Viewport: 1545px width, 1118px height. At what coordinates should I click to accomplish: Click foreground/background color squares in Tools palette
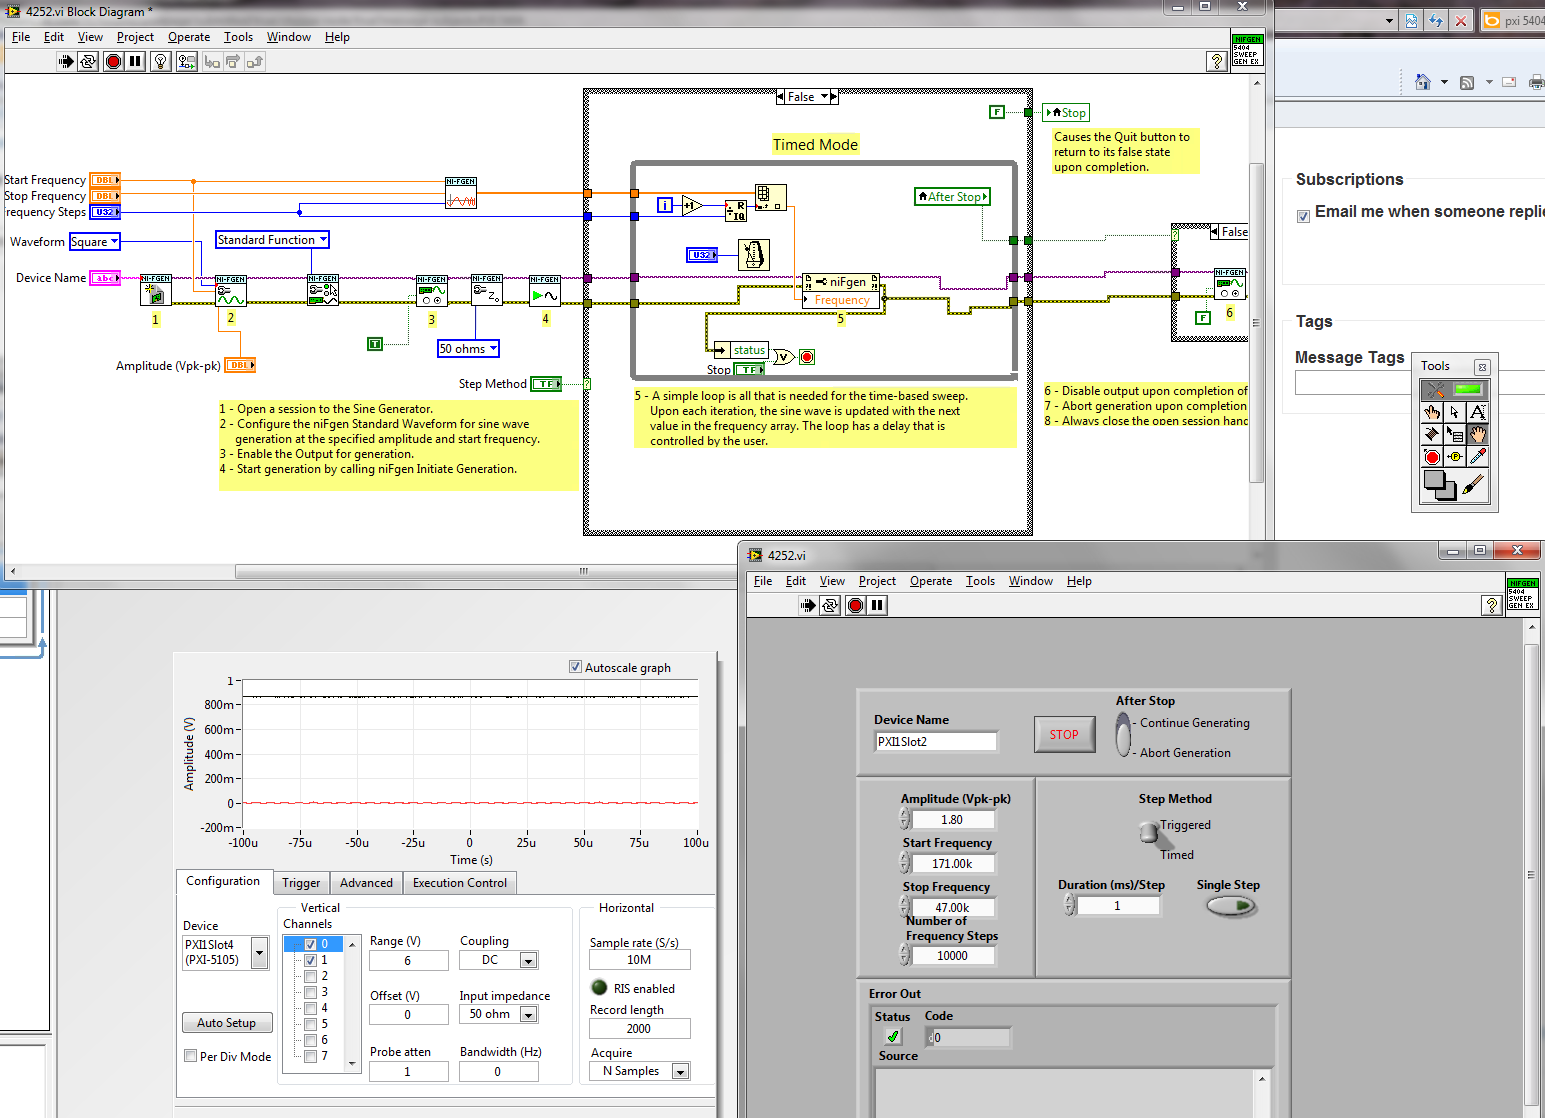[1440, 485]
